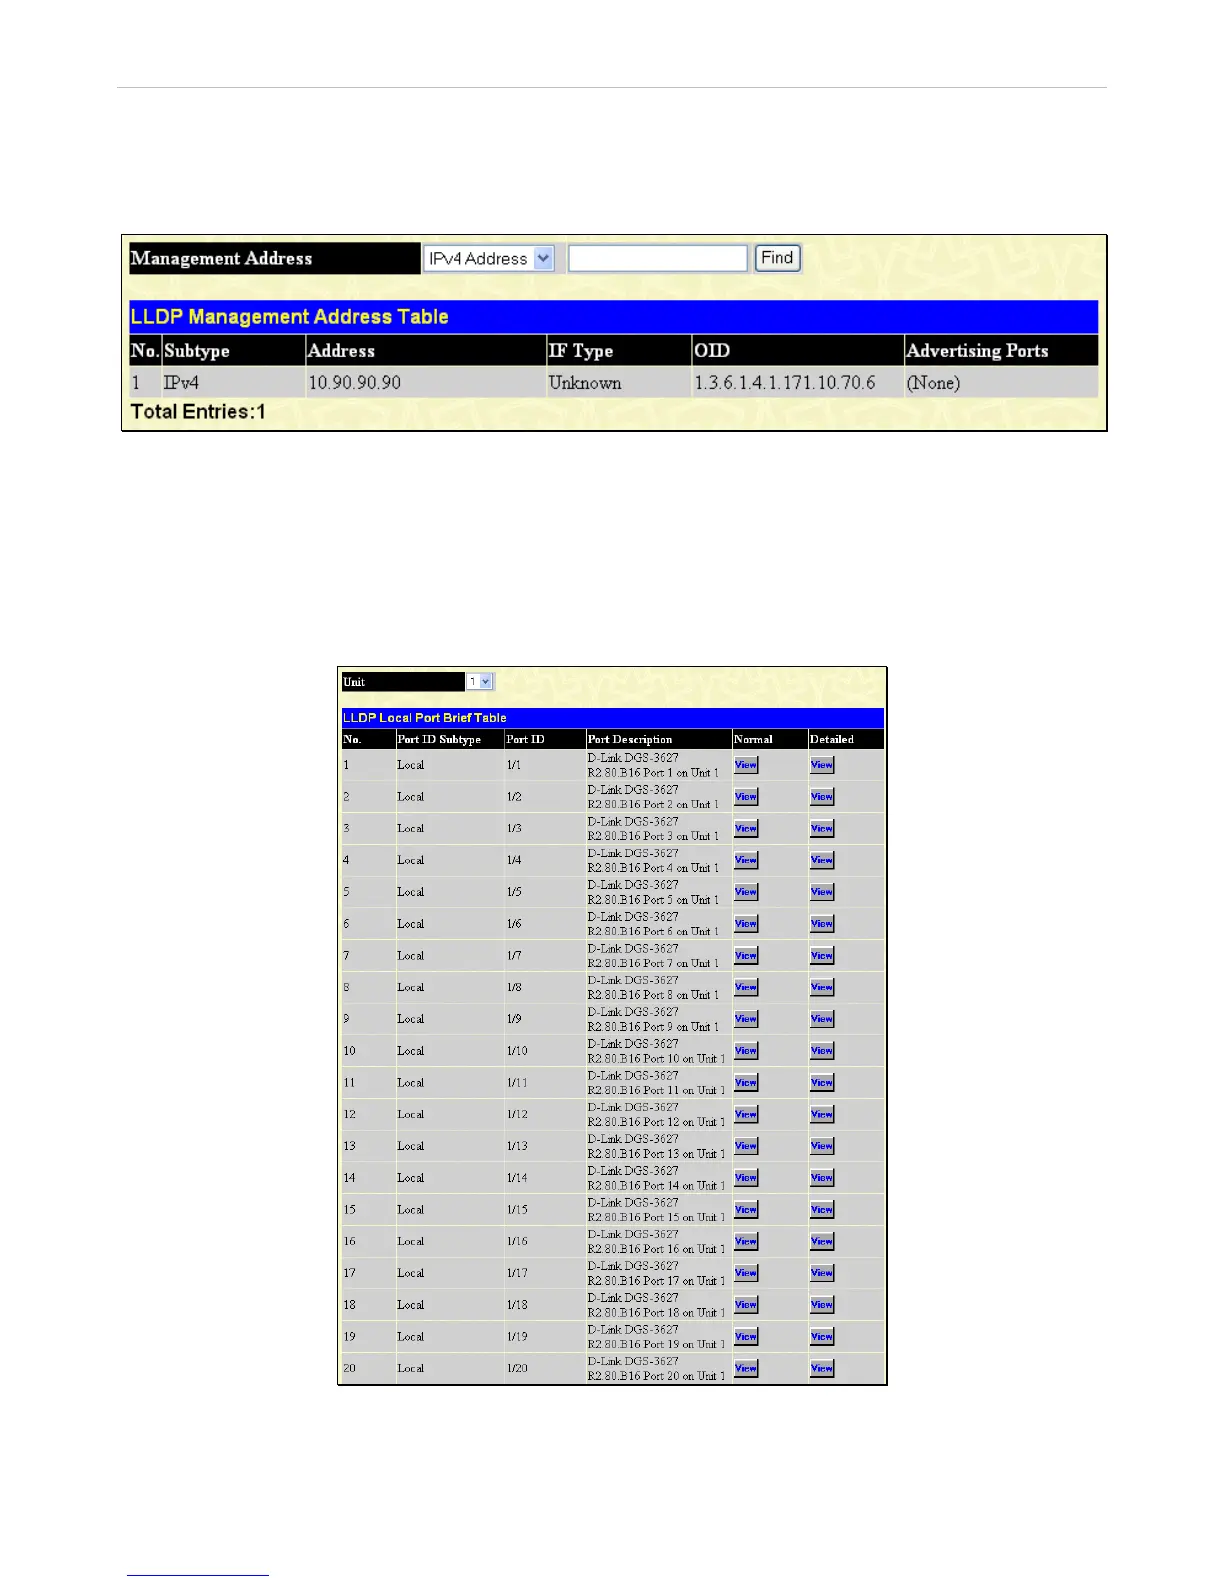This screenshot has width=1224, height=1584.
Task: Click Normal View button for port 1/7
Action: (x=746, y=956)
